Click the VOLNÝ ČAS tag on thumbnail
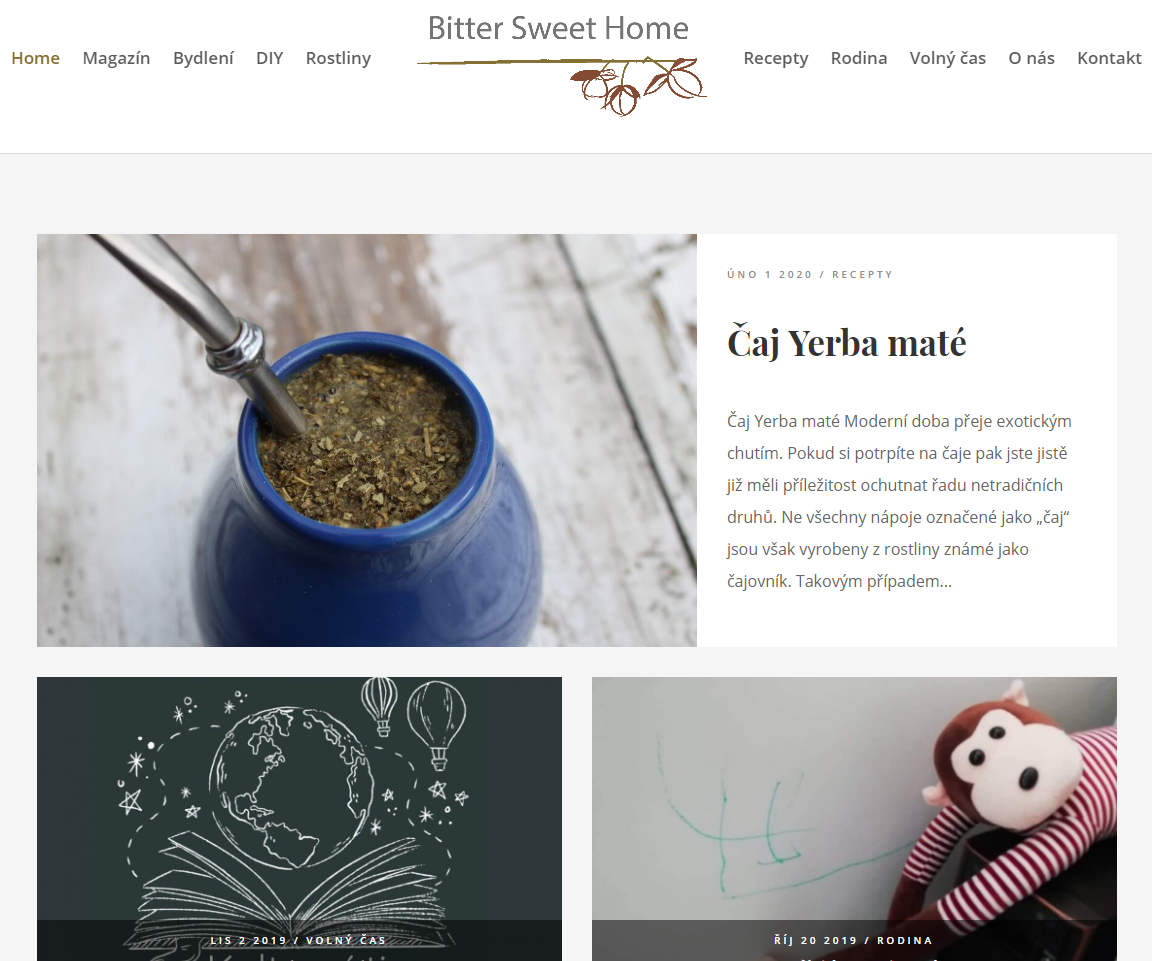 coord(346,940)
